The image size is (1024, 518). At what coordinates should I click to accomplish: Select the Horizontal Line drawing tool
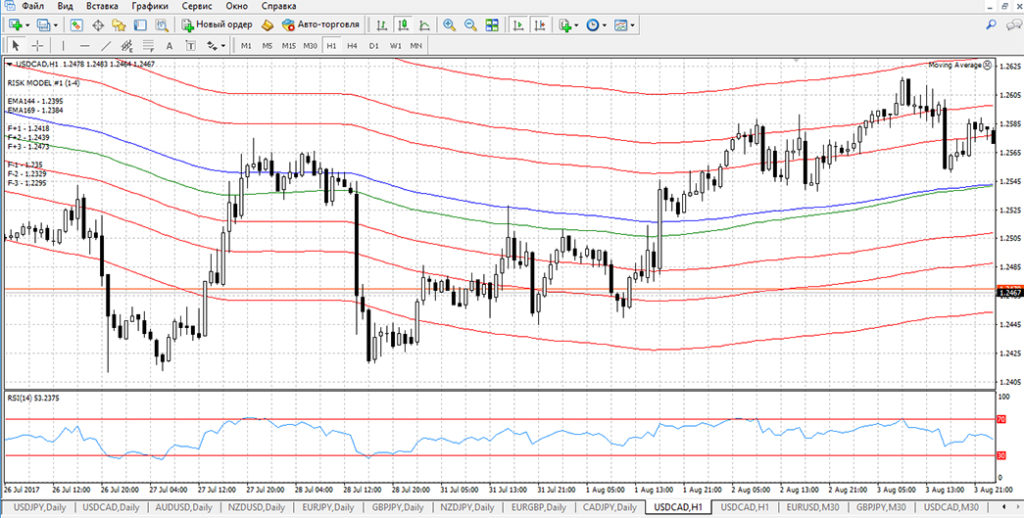(x=84, y=45)
